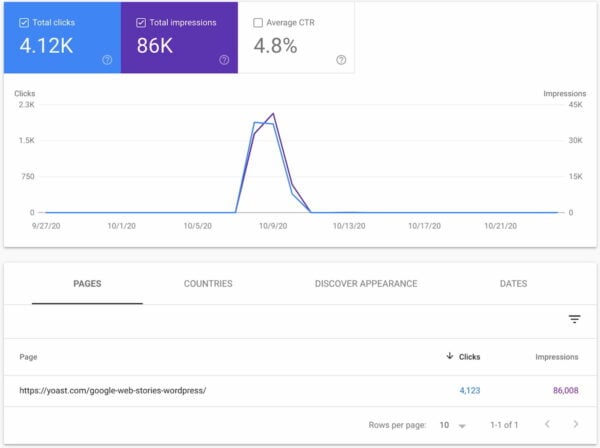Uncheck the Total clicks checkbox
The height and width of the screenshot is (448, 600).
tap(24, 21)
